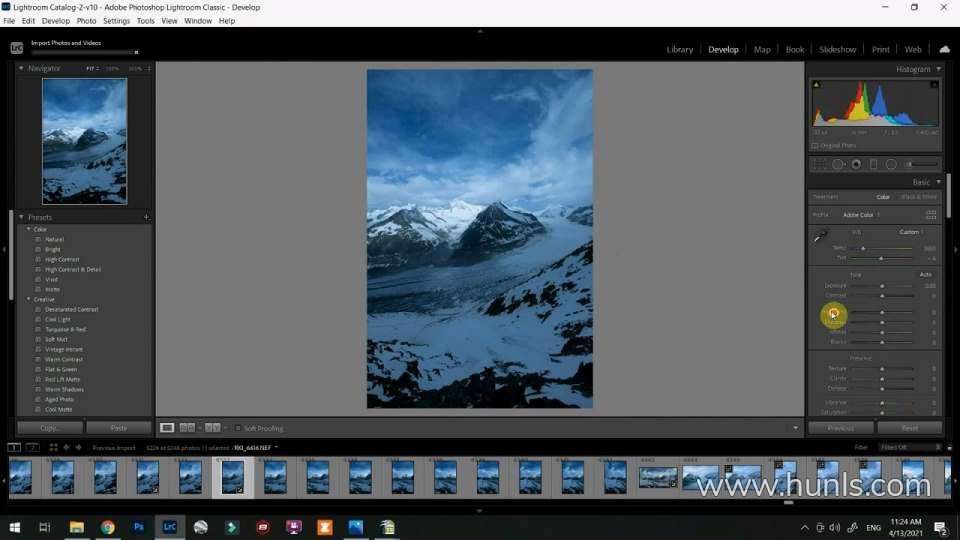The image size is (960, 540).
Task: Click the Previous button
Action: pos(841,428)
